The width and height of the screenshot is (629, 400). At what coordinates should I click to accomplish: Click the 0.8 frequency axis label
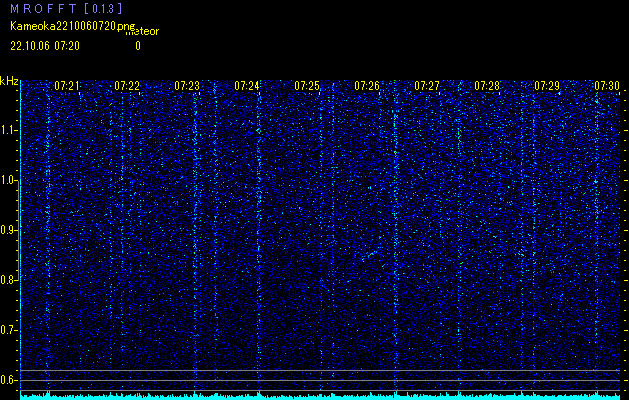tap(9, 280)
